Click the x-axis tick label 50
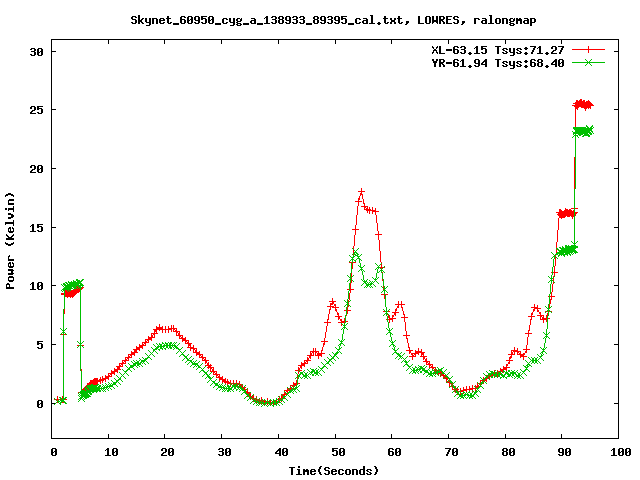Screen dimensions: 640x480 337,452
